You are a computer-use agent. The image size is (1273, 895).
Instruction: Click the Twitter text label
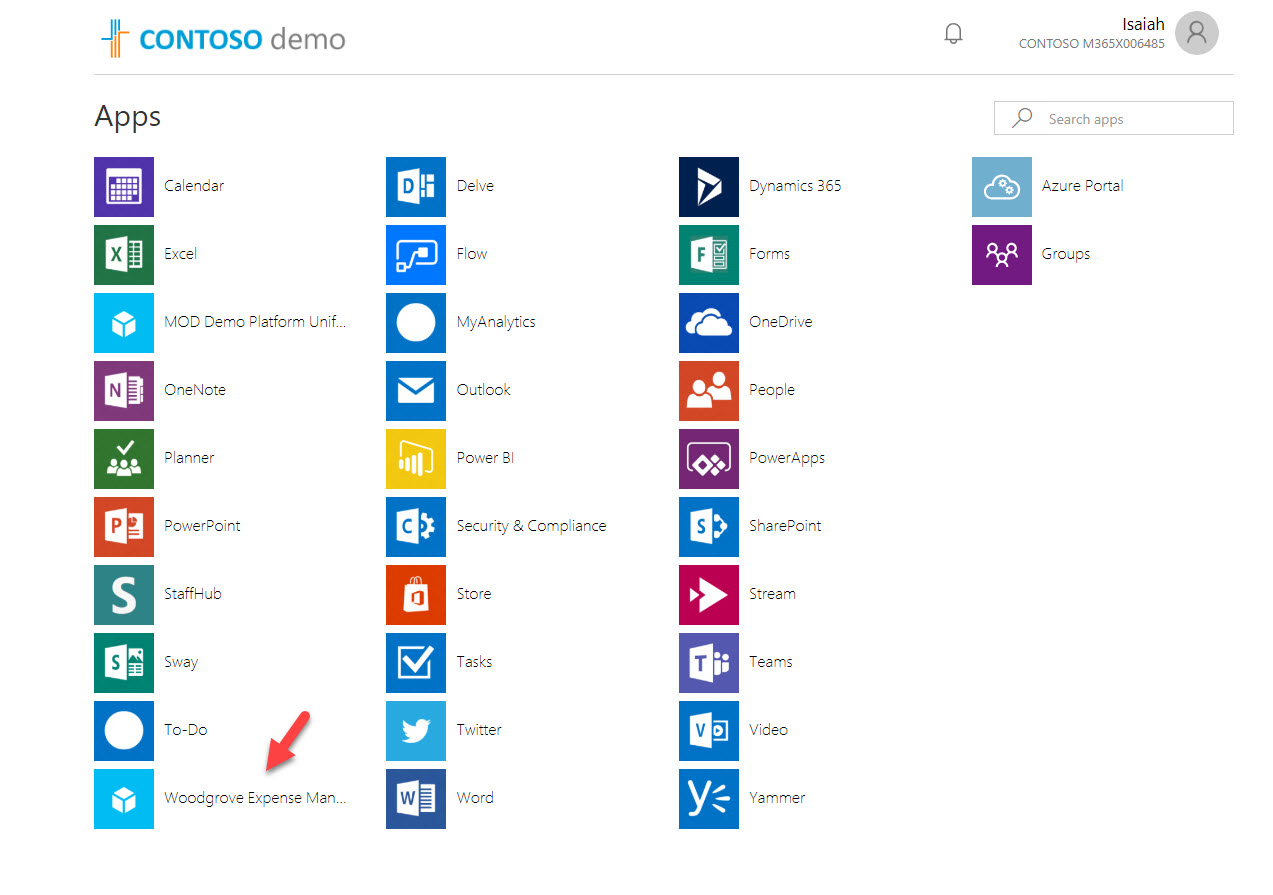click(x=479, y=730)
